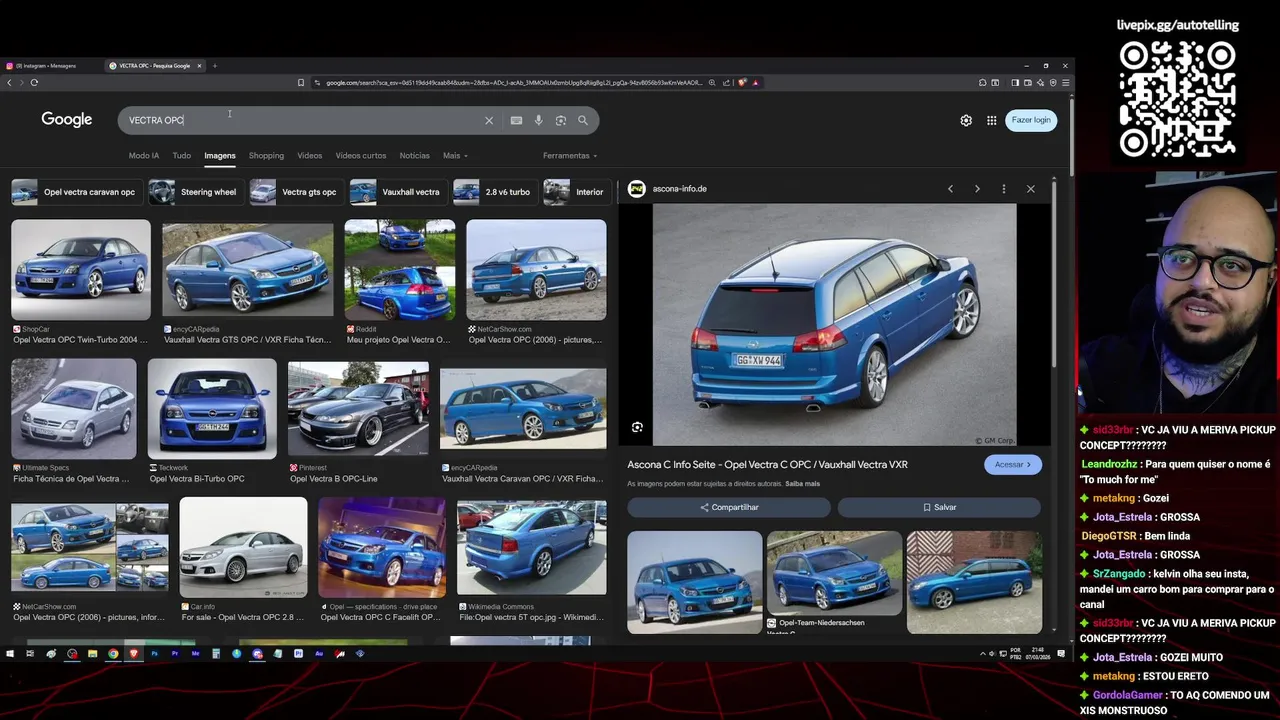The width and height of the screenshot is (1280, 720).
Task: Filter by Opel vectra caravan opc chip
Action: point(75,192)
